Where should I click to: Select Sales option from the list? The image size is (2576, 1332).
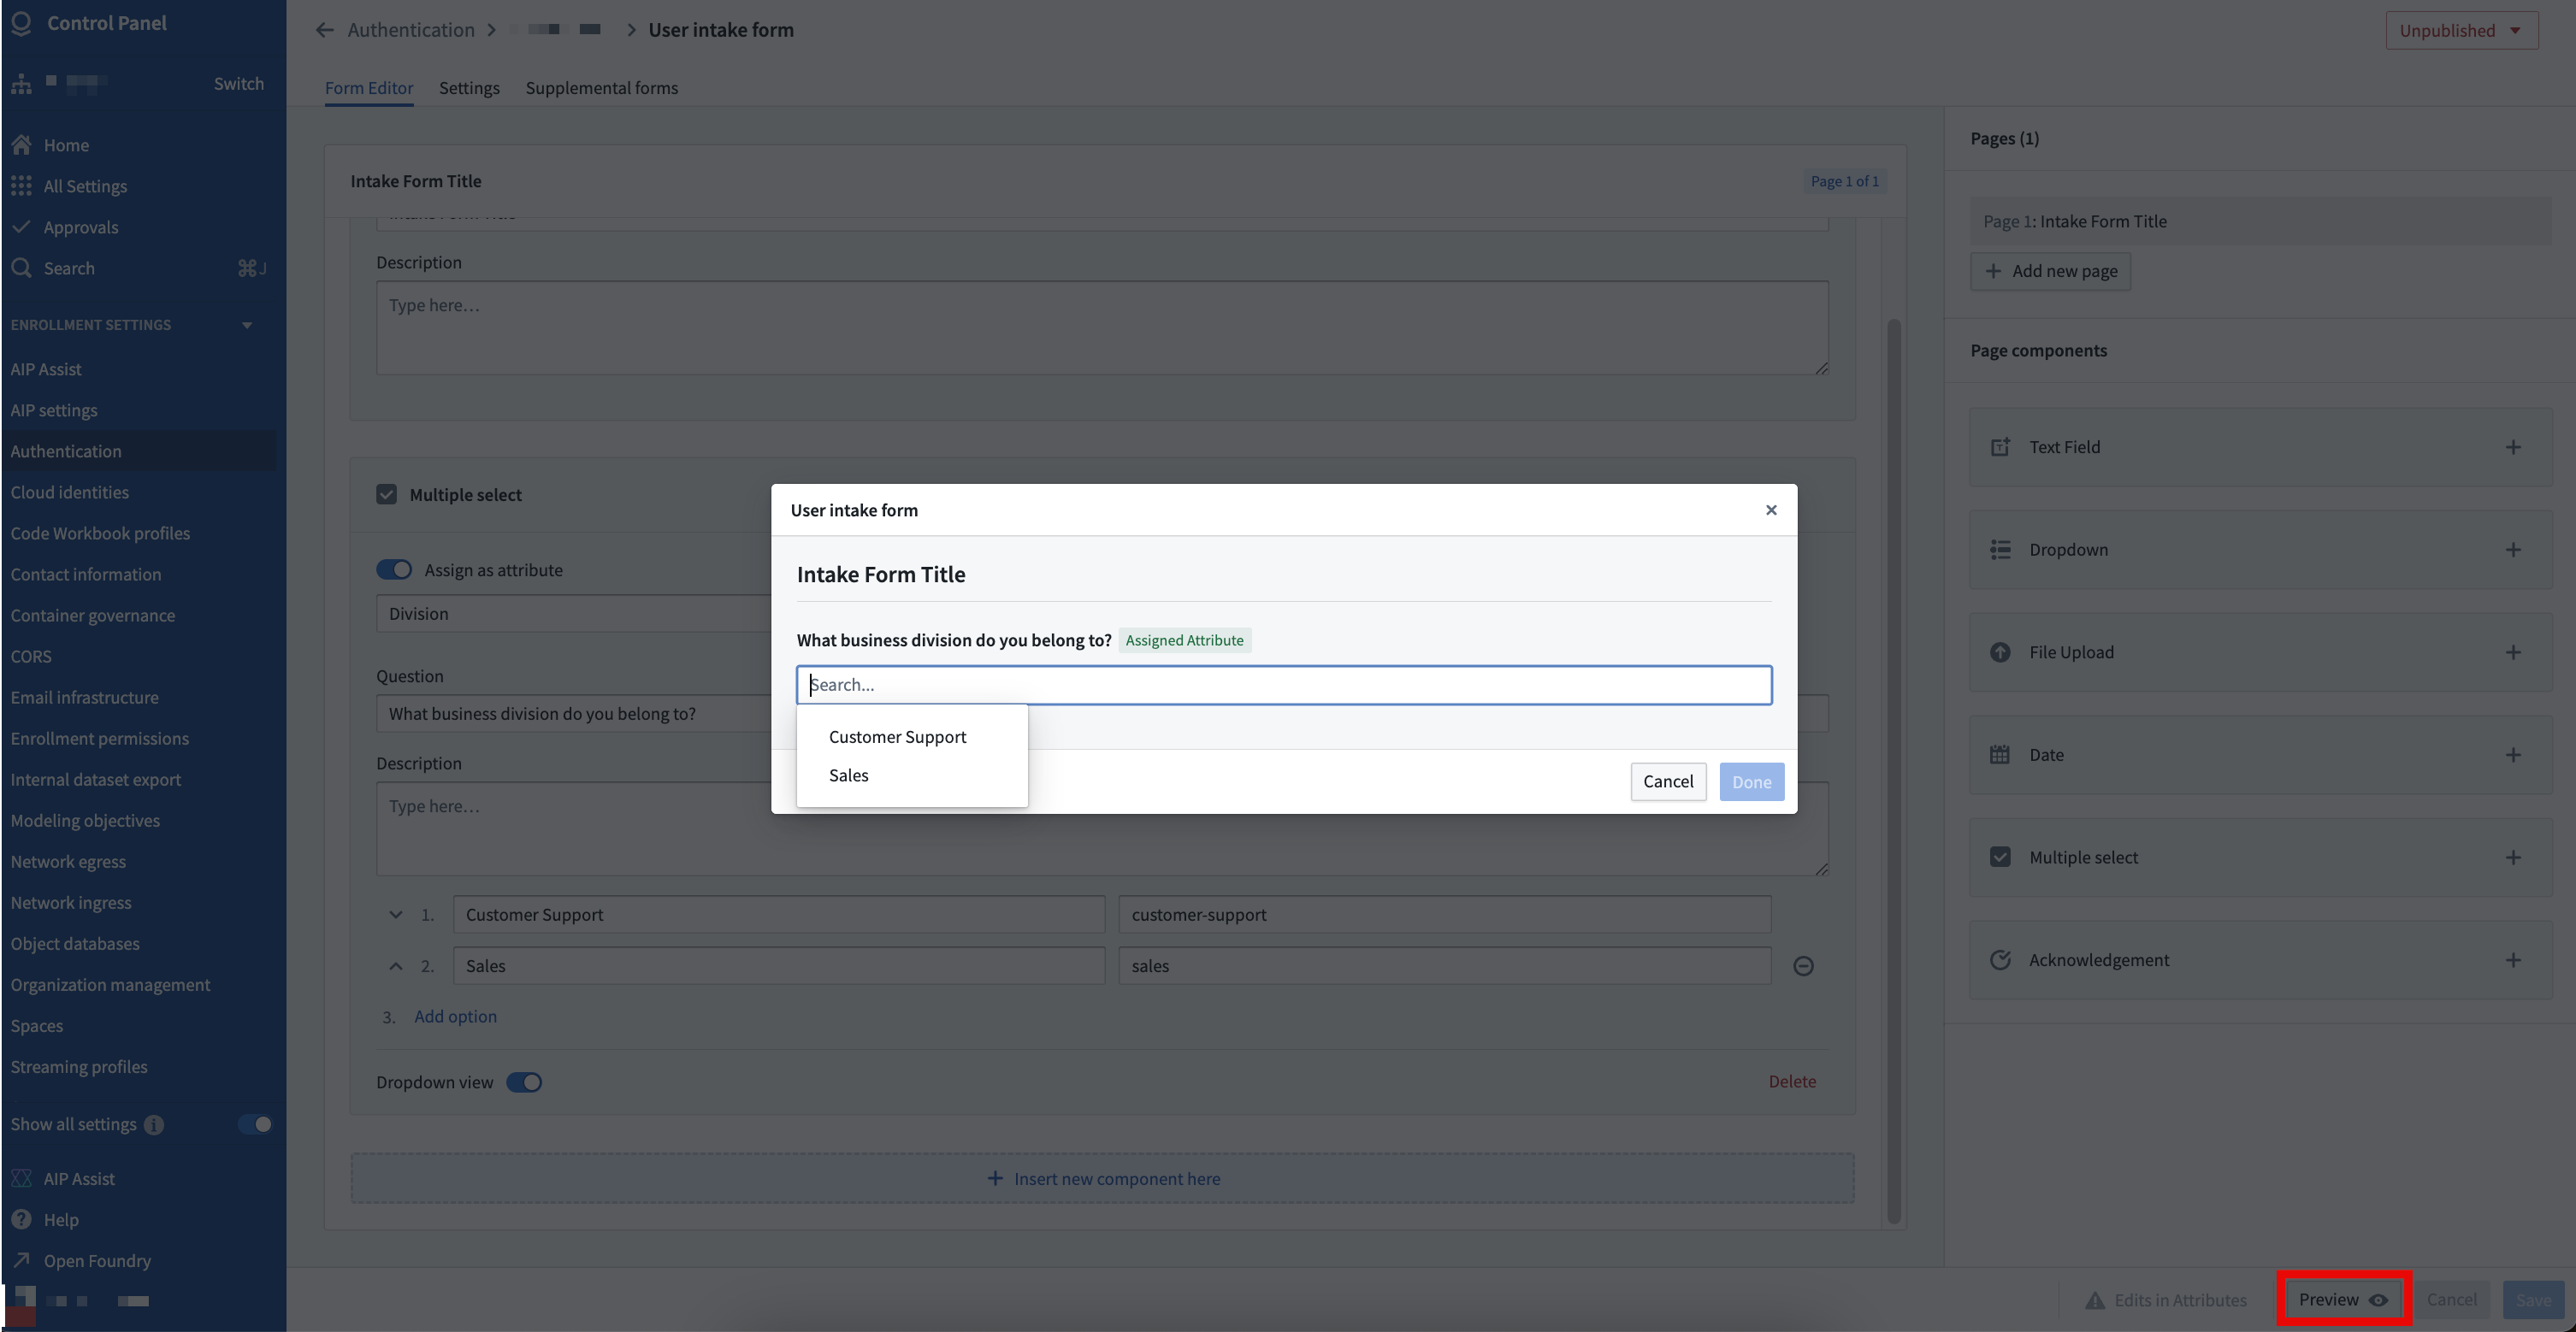coord(848,776)
